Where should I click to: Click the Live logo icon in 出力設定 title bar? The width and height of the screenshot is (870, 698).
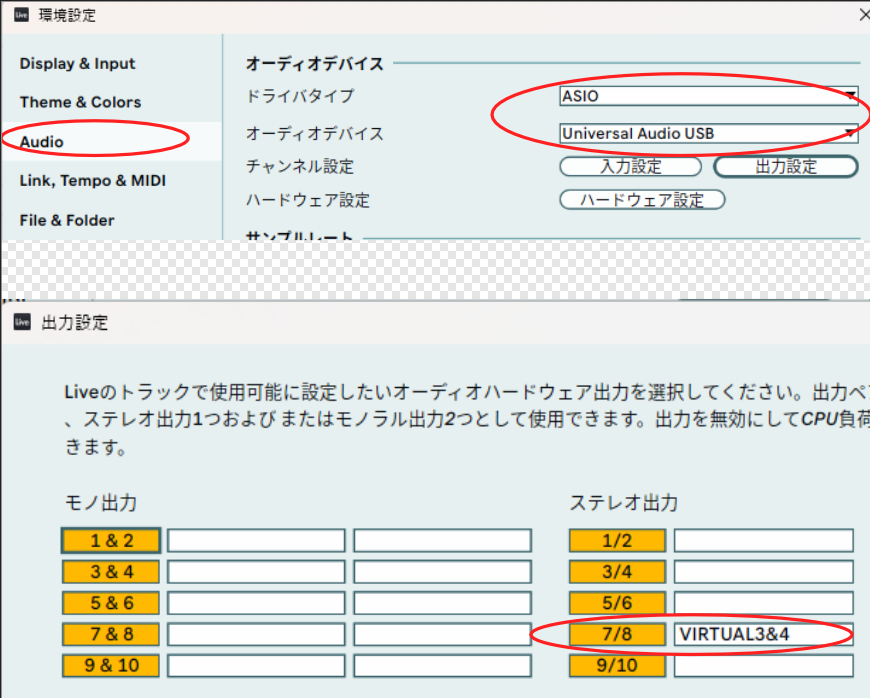click(x=21, y=323)
